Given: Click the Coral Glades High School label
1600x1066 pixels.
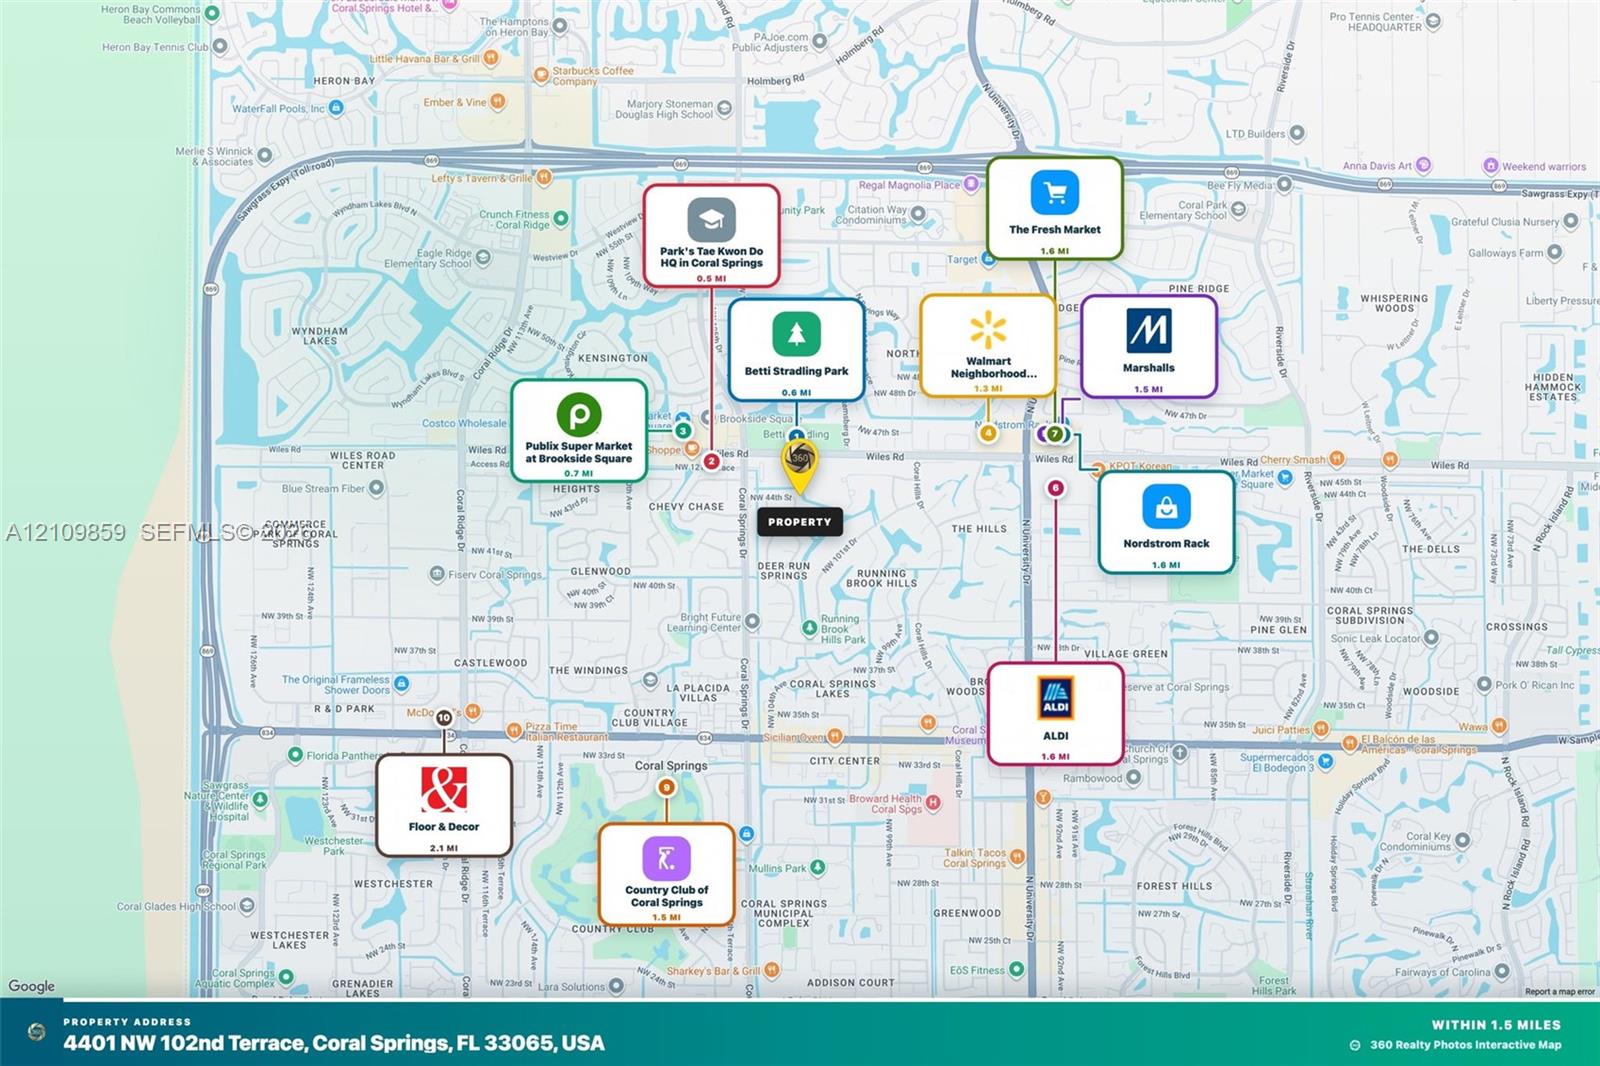Looking at the screenshot, I should 176,907.
